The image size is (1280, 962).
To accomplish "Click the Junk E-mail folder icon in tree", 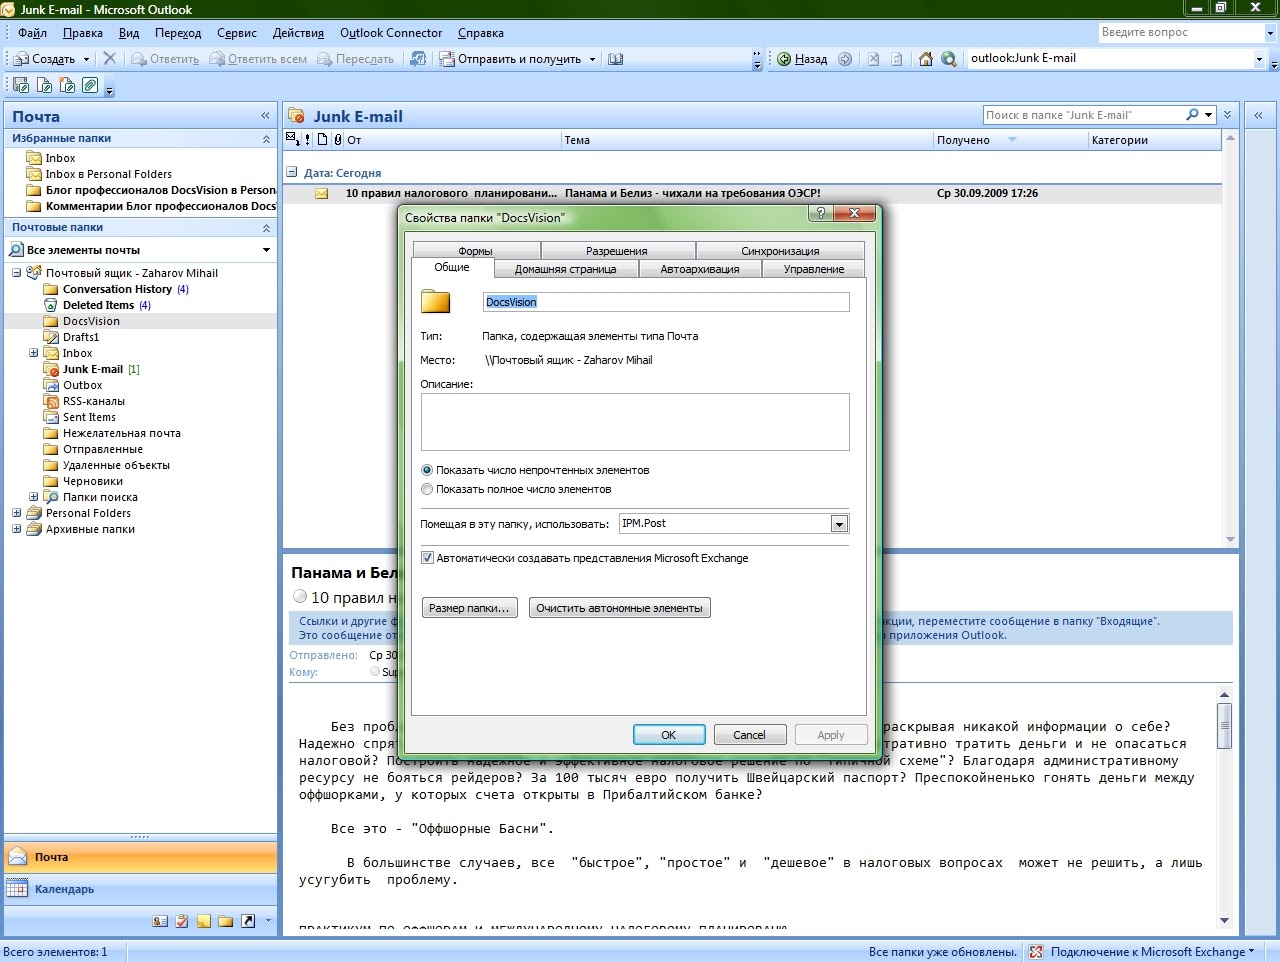I will point(52,369).
